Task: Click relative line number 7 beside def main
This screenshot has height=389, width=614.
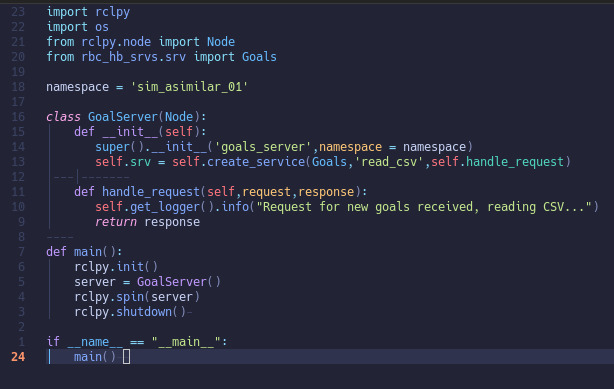Action: pyautogui.click(x=21, y=252)
